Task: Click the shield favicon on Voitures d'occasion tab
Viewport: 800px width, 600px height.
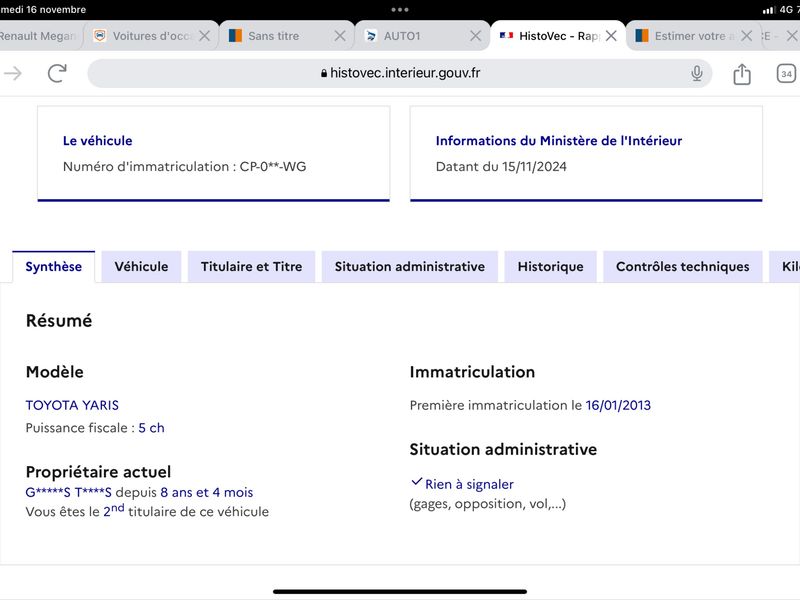Action: click(x=100, y=36)
